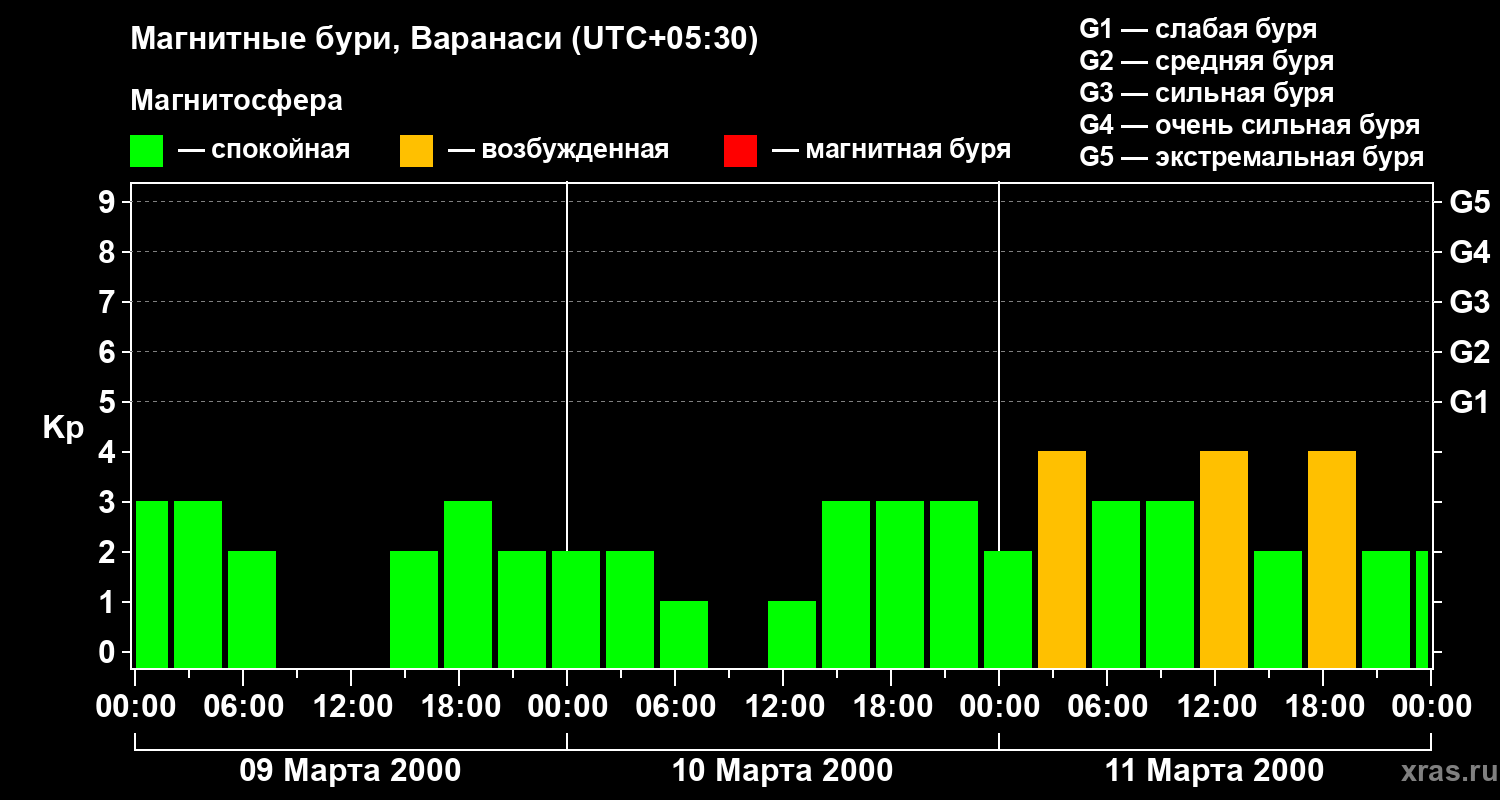Click the 'Магнитосфера' legend heading
The height and width of the screenshot is (800, 1500).
click(236, 101)
